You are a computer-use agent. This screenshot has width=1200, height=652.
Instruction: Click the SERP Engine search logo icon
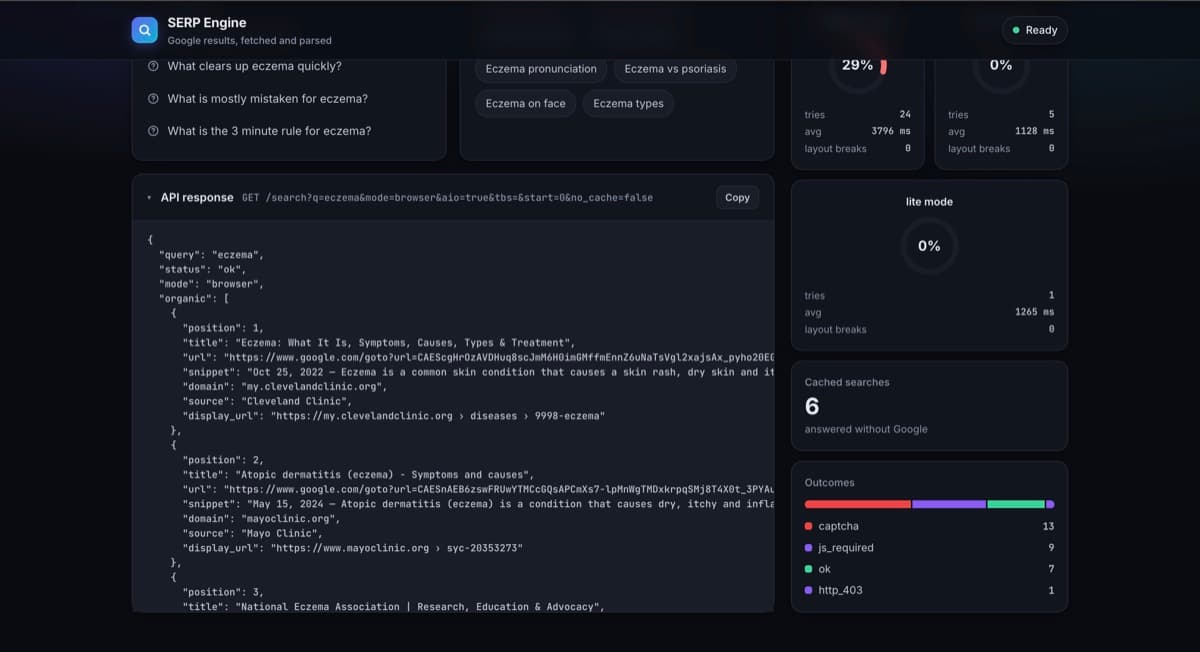[x=145, y=30]
